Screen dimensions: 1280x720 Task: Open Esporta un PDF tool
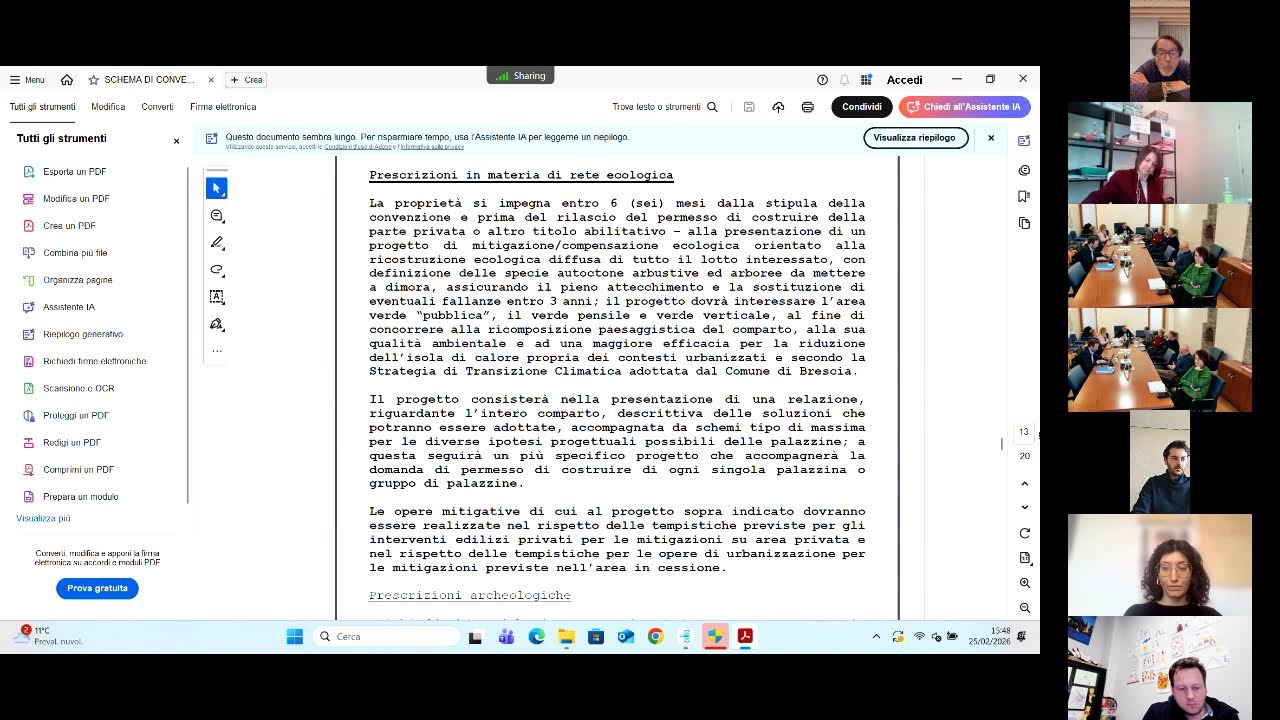(74, 172)
